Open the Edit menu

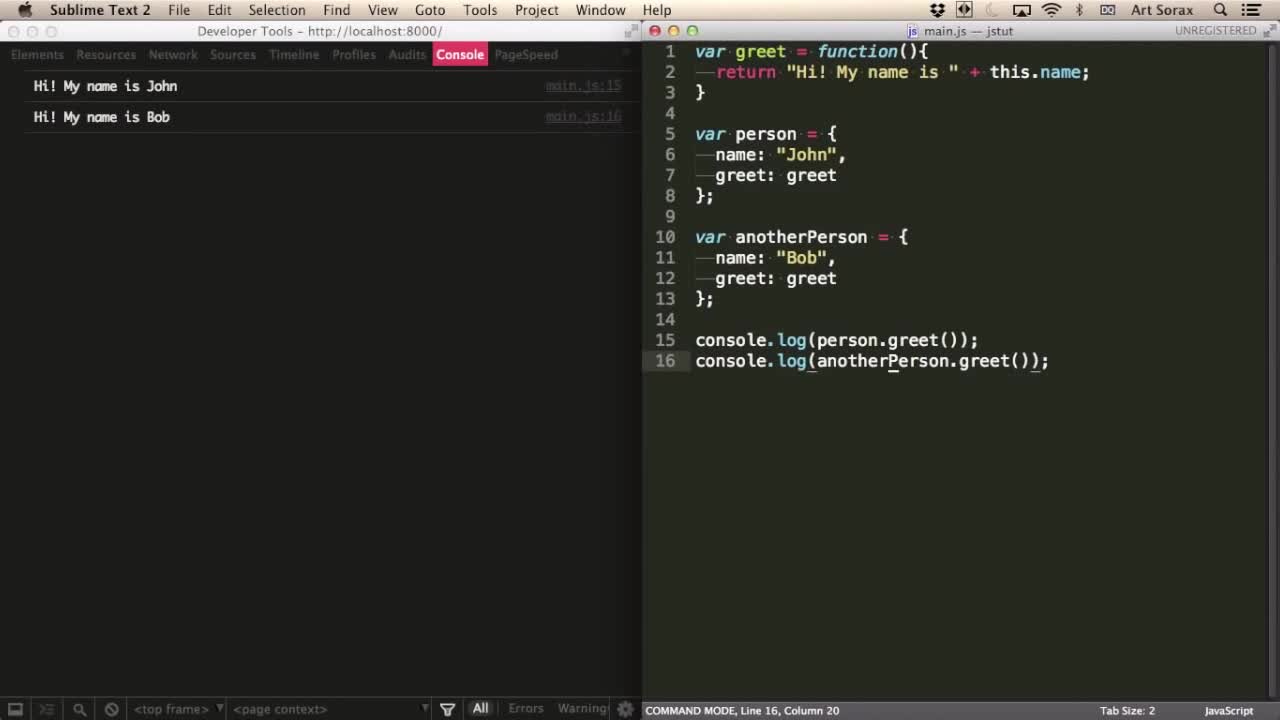[x=219, y=10]
